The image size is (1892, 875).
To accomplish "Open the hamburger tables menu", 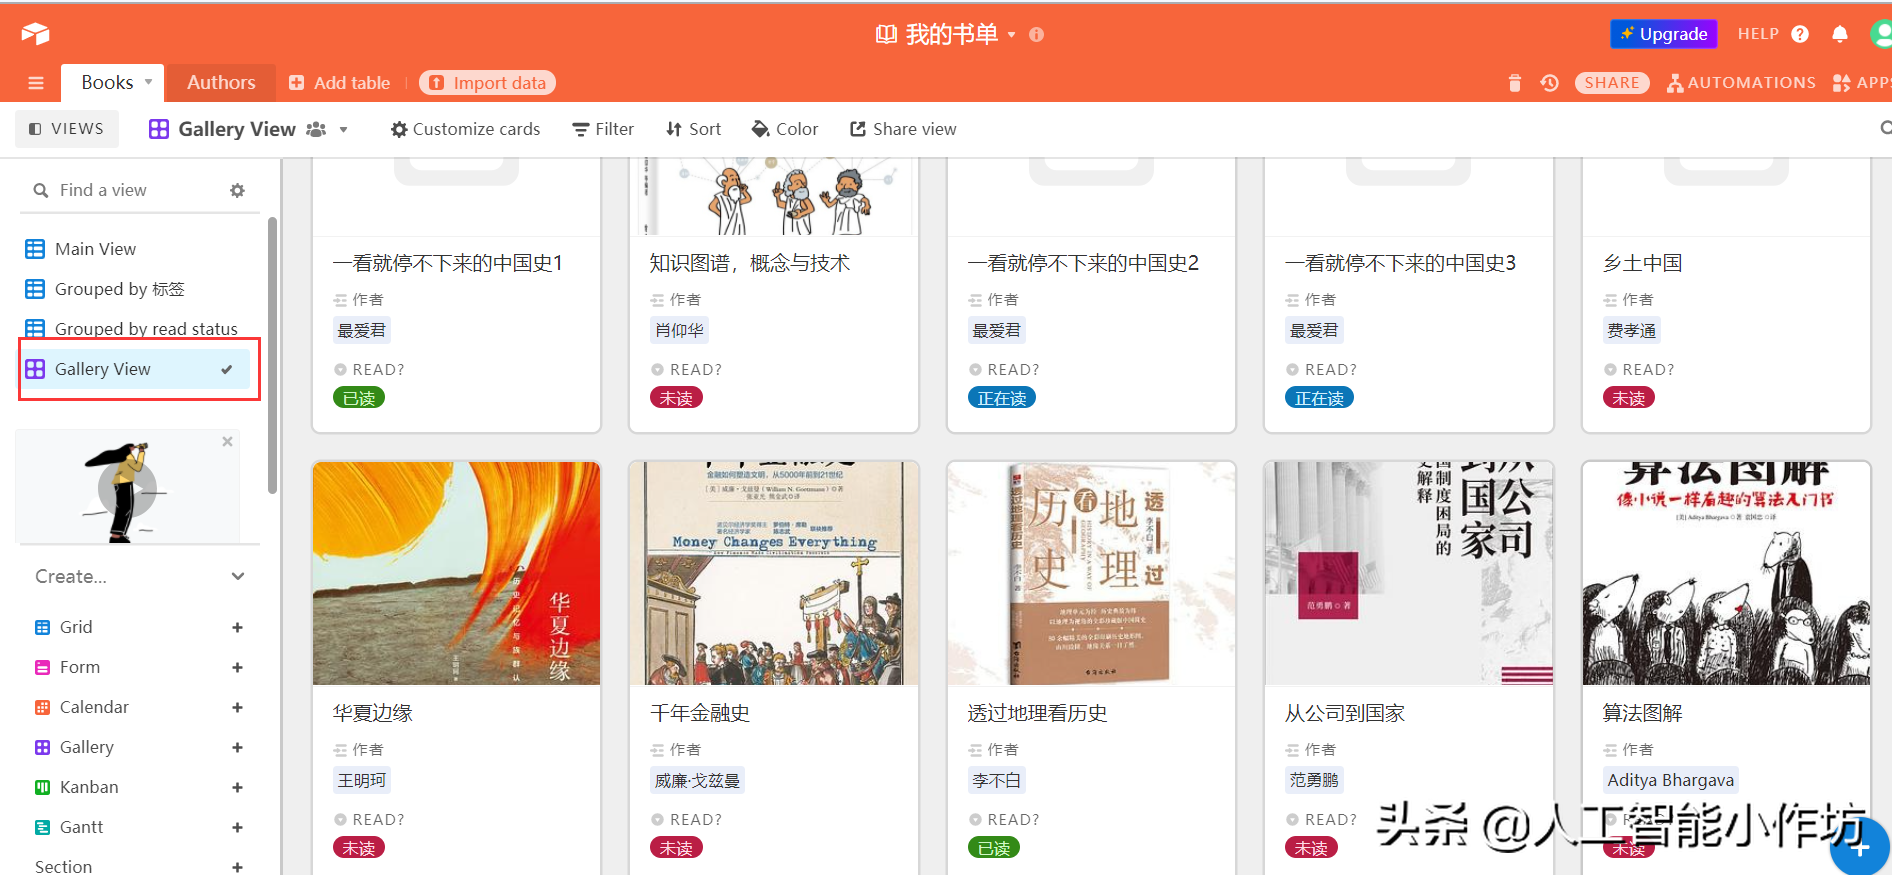I will pos(36,83).
